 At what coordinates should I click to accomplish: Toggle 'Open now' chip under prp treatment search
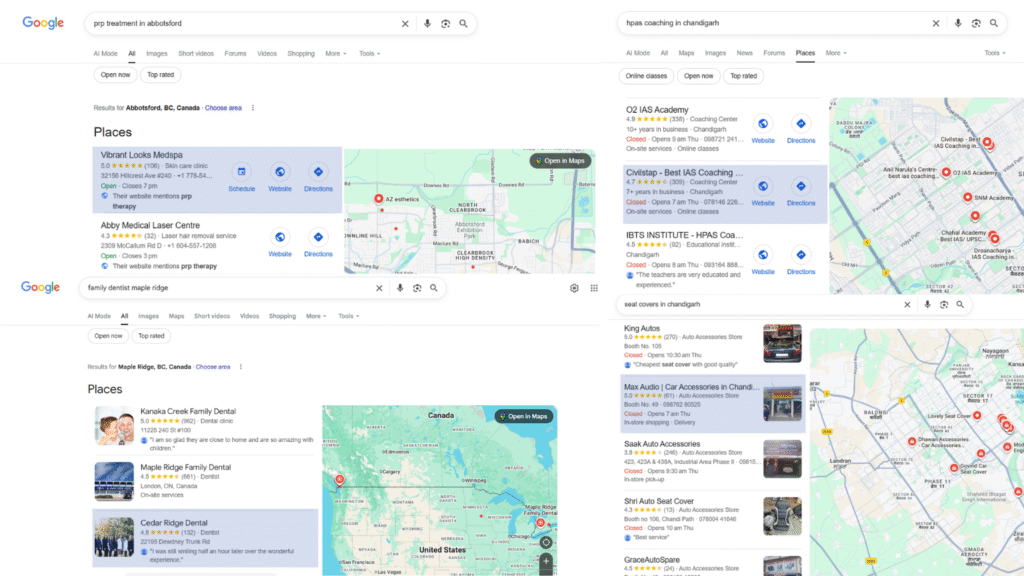(x=115, y=75)
